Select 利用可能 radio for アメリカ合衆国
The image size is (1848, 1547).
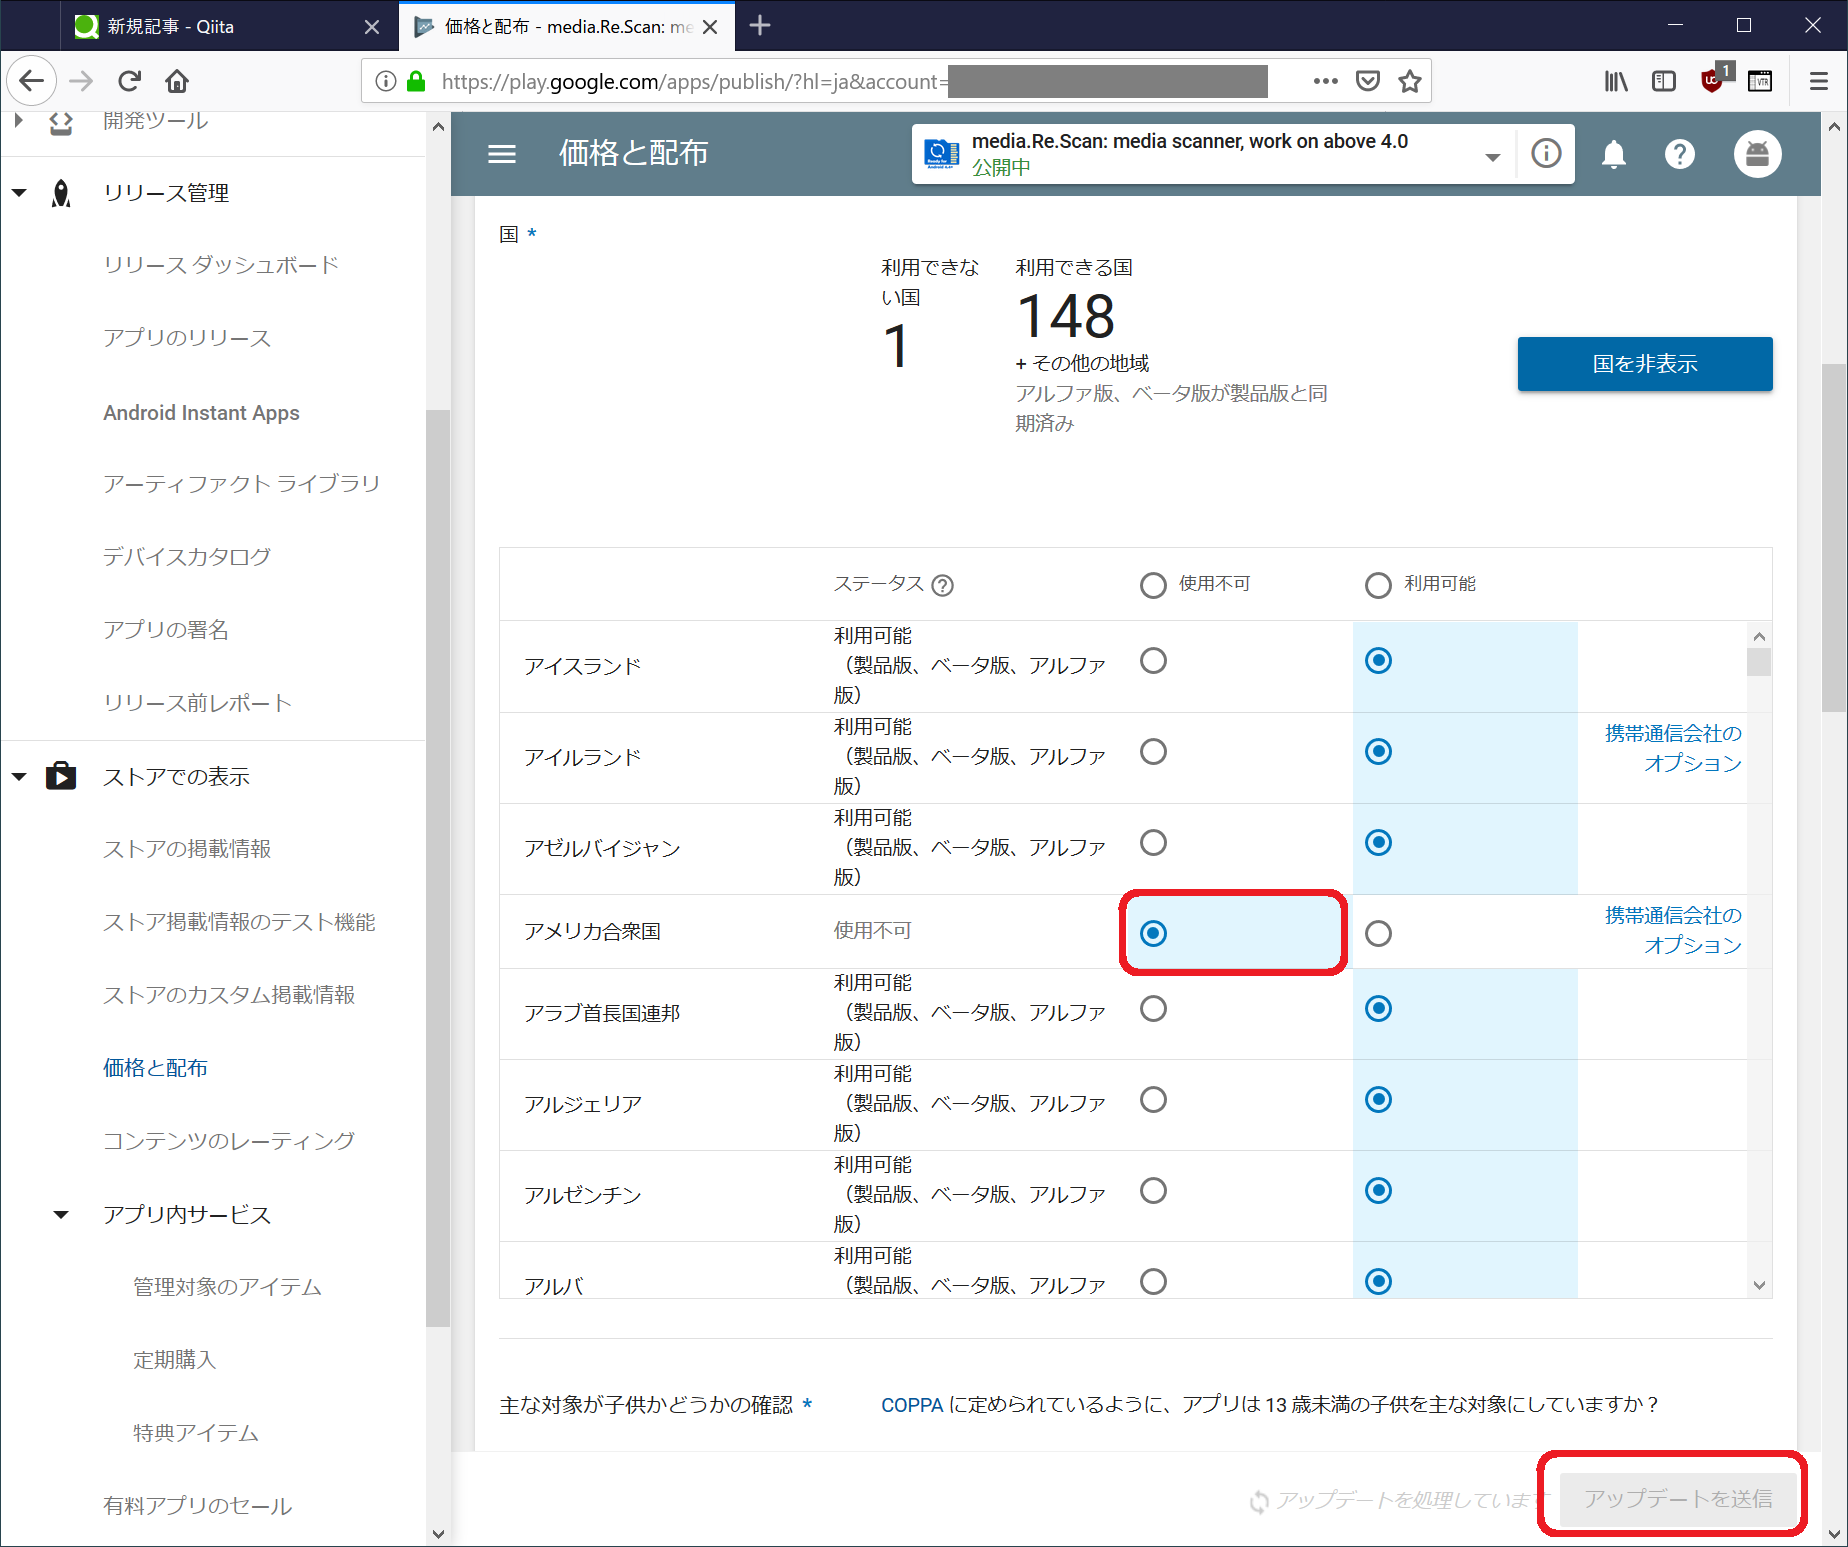[x=1378, y=933]
